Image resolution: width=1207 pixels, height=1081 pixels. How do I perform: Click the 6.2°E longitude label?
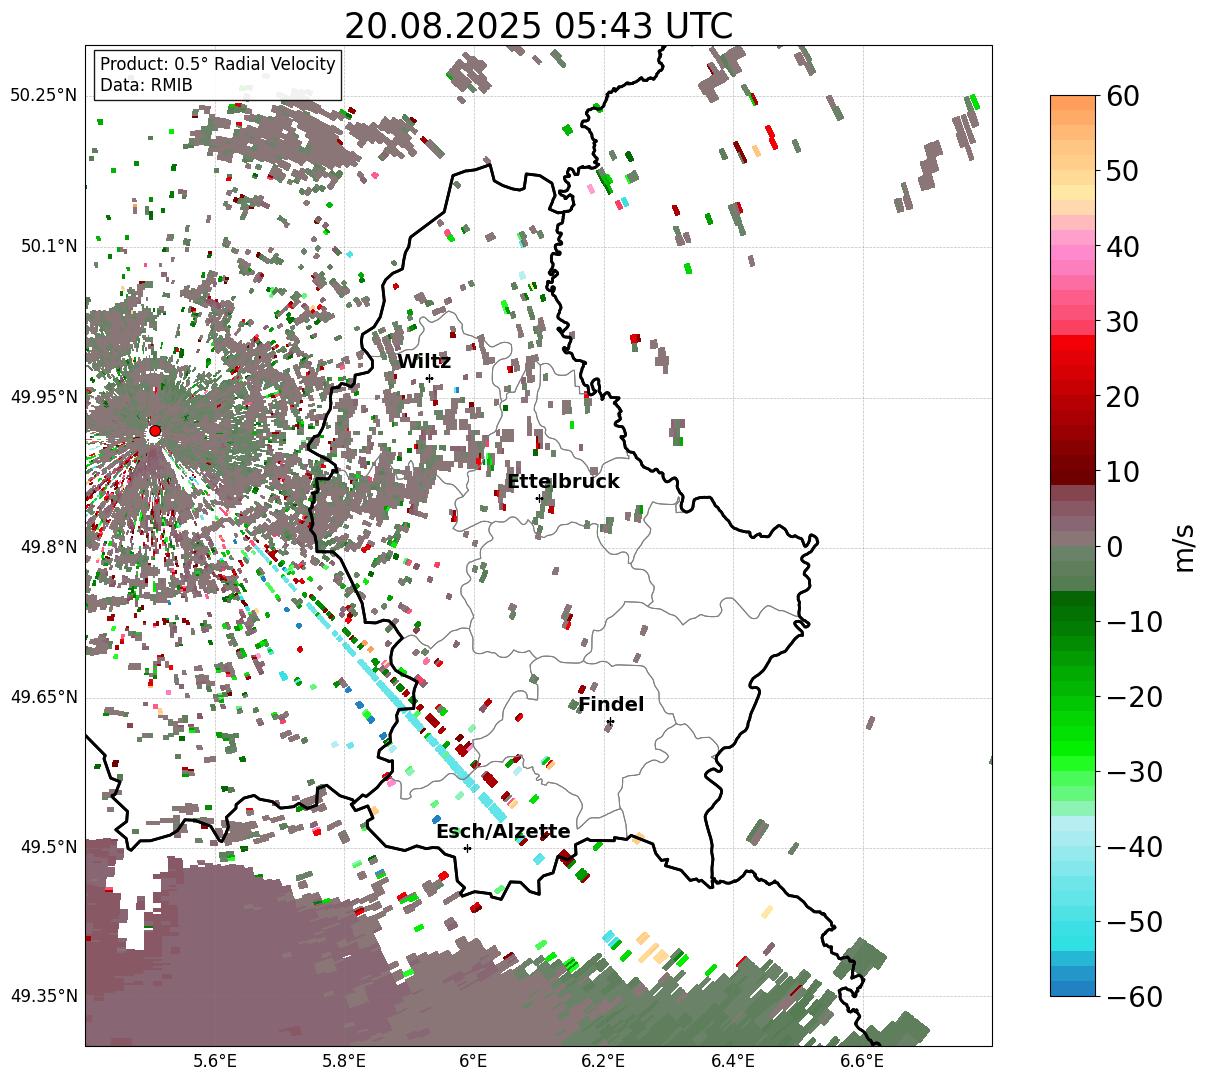pyautogui.click(x=603, y=1061)
